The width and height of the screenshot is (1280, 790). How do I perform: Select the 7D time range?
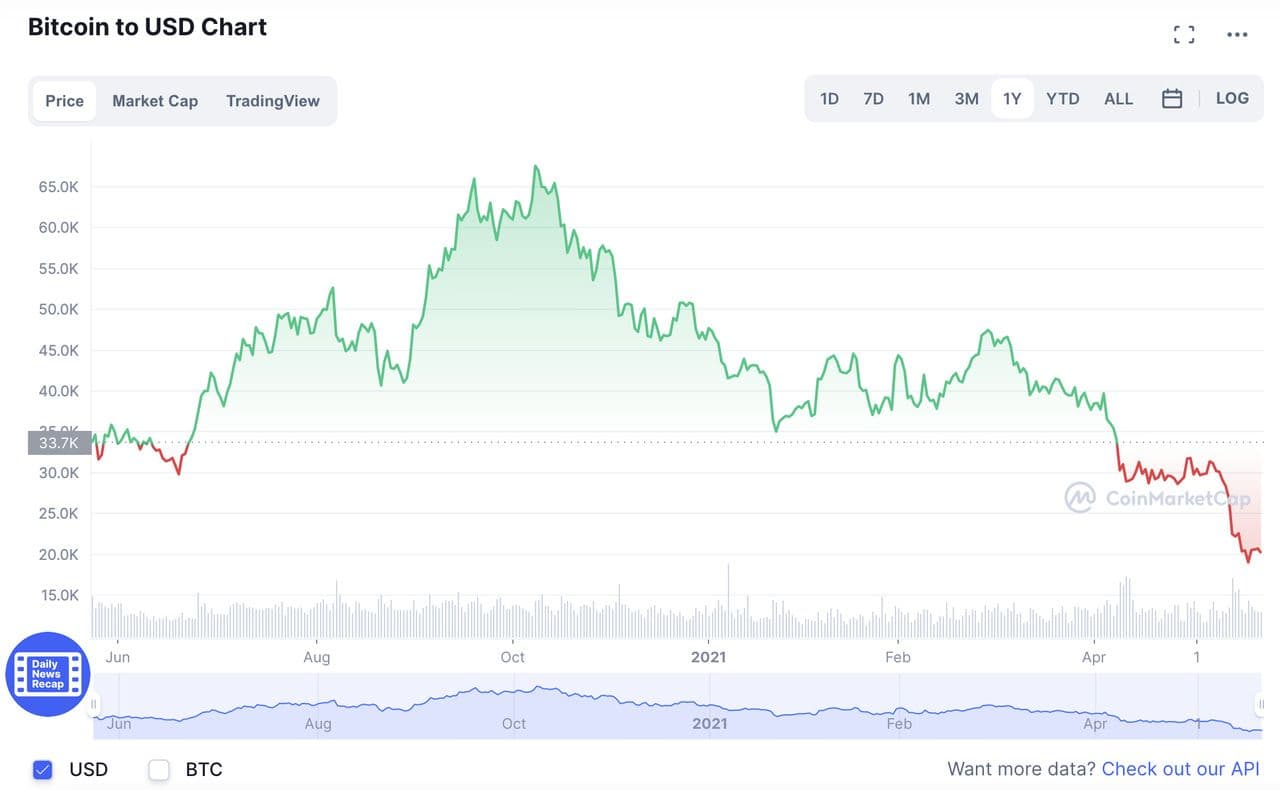(873, 99)
